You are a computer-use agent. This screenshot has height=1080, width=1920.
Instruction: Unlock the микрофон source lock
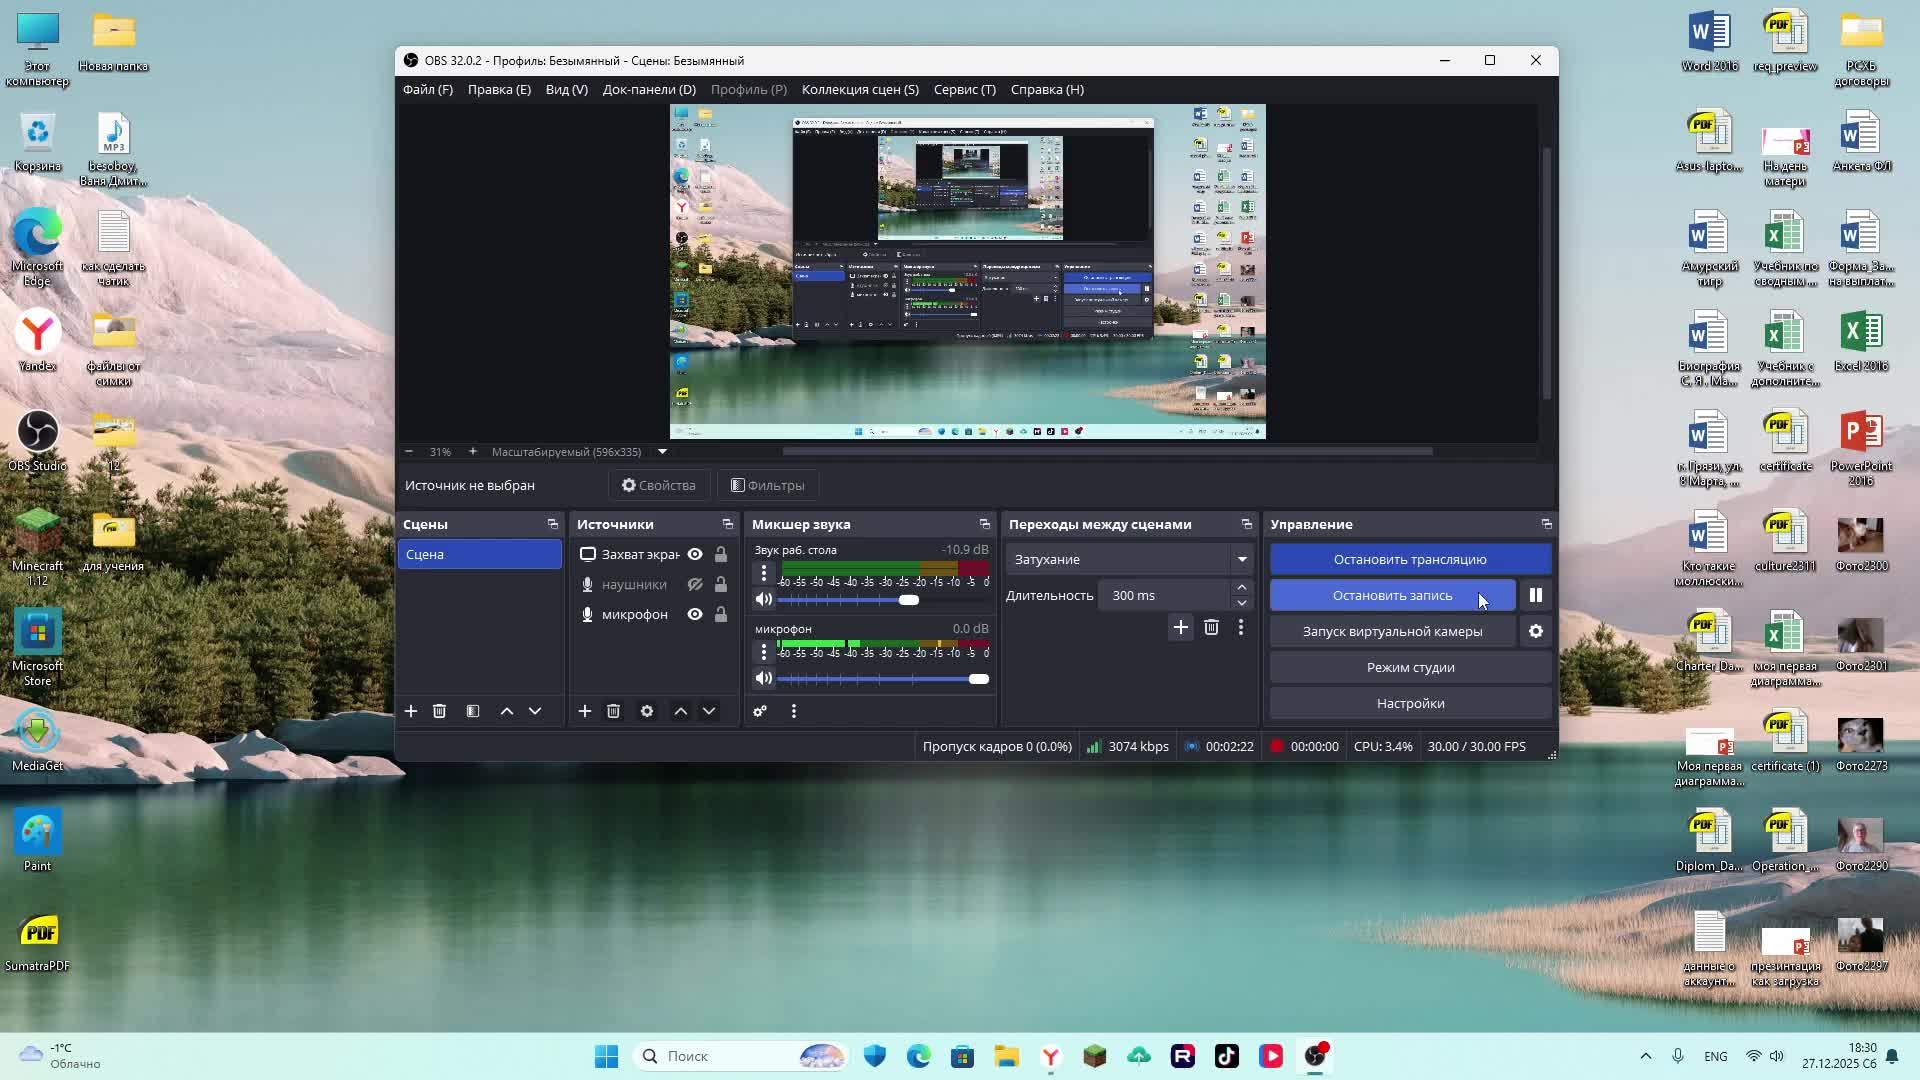coord(721,614)
